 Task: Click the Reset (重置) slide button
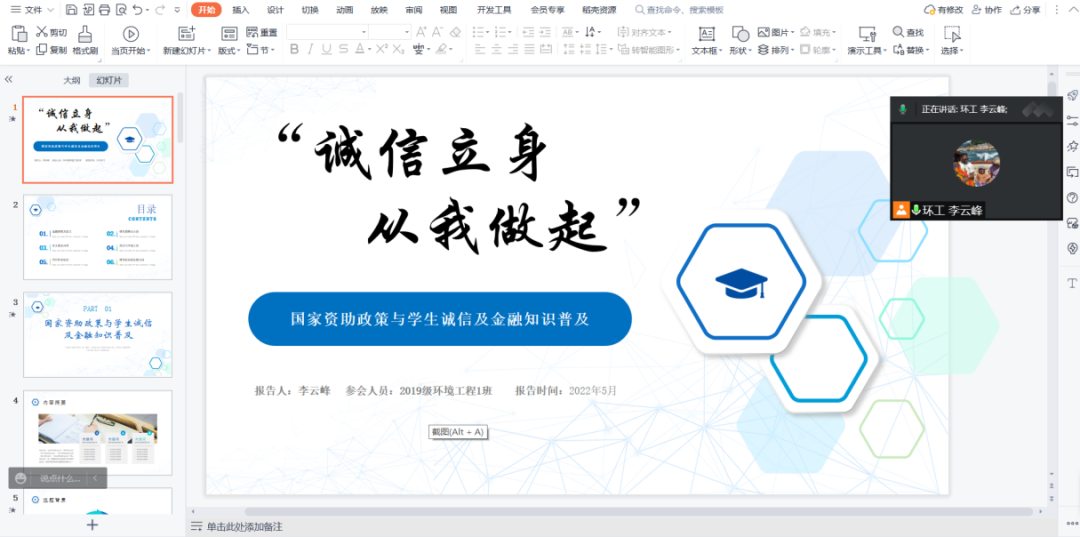[261, 32]
